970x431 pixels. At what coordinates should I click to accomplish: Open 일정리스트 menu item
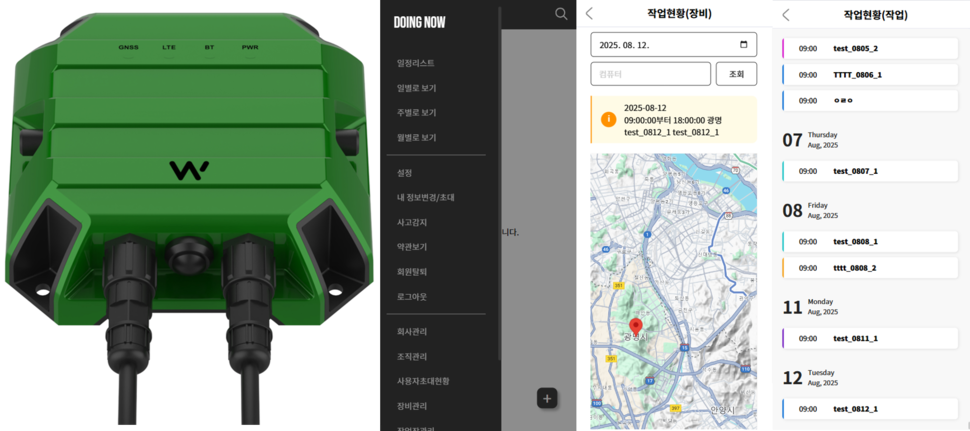pyautogui.click(x=416, y=63)
